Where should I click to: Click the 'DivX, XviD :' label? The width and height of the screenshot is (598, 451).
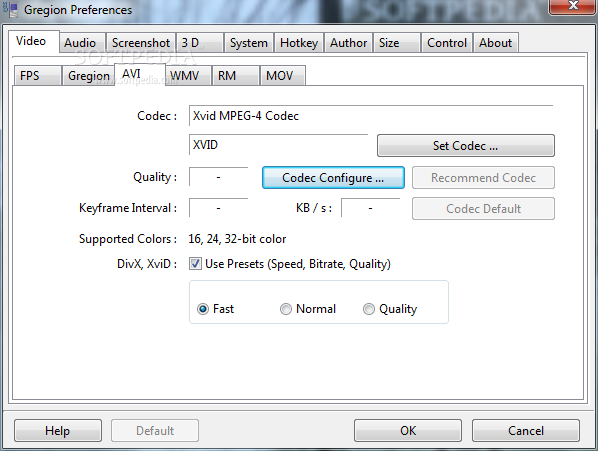click(x=147, y=264)
